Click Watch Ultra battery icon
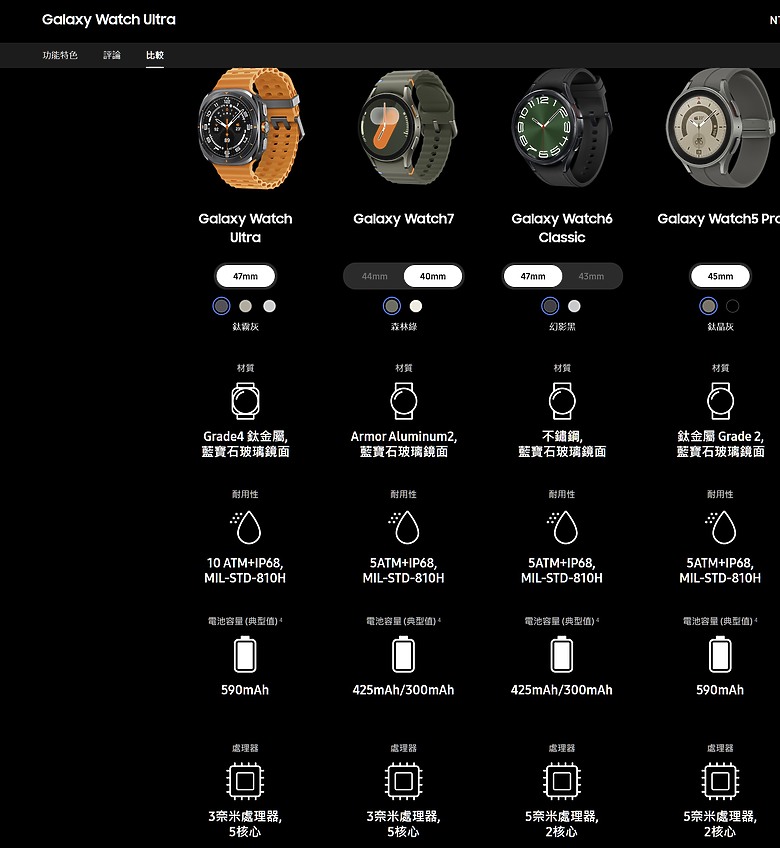 click(x=245, y=655)
